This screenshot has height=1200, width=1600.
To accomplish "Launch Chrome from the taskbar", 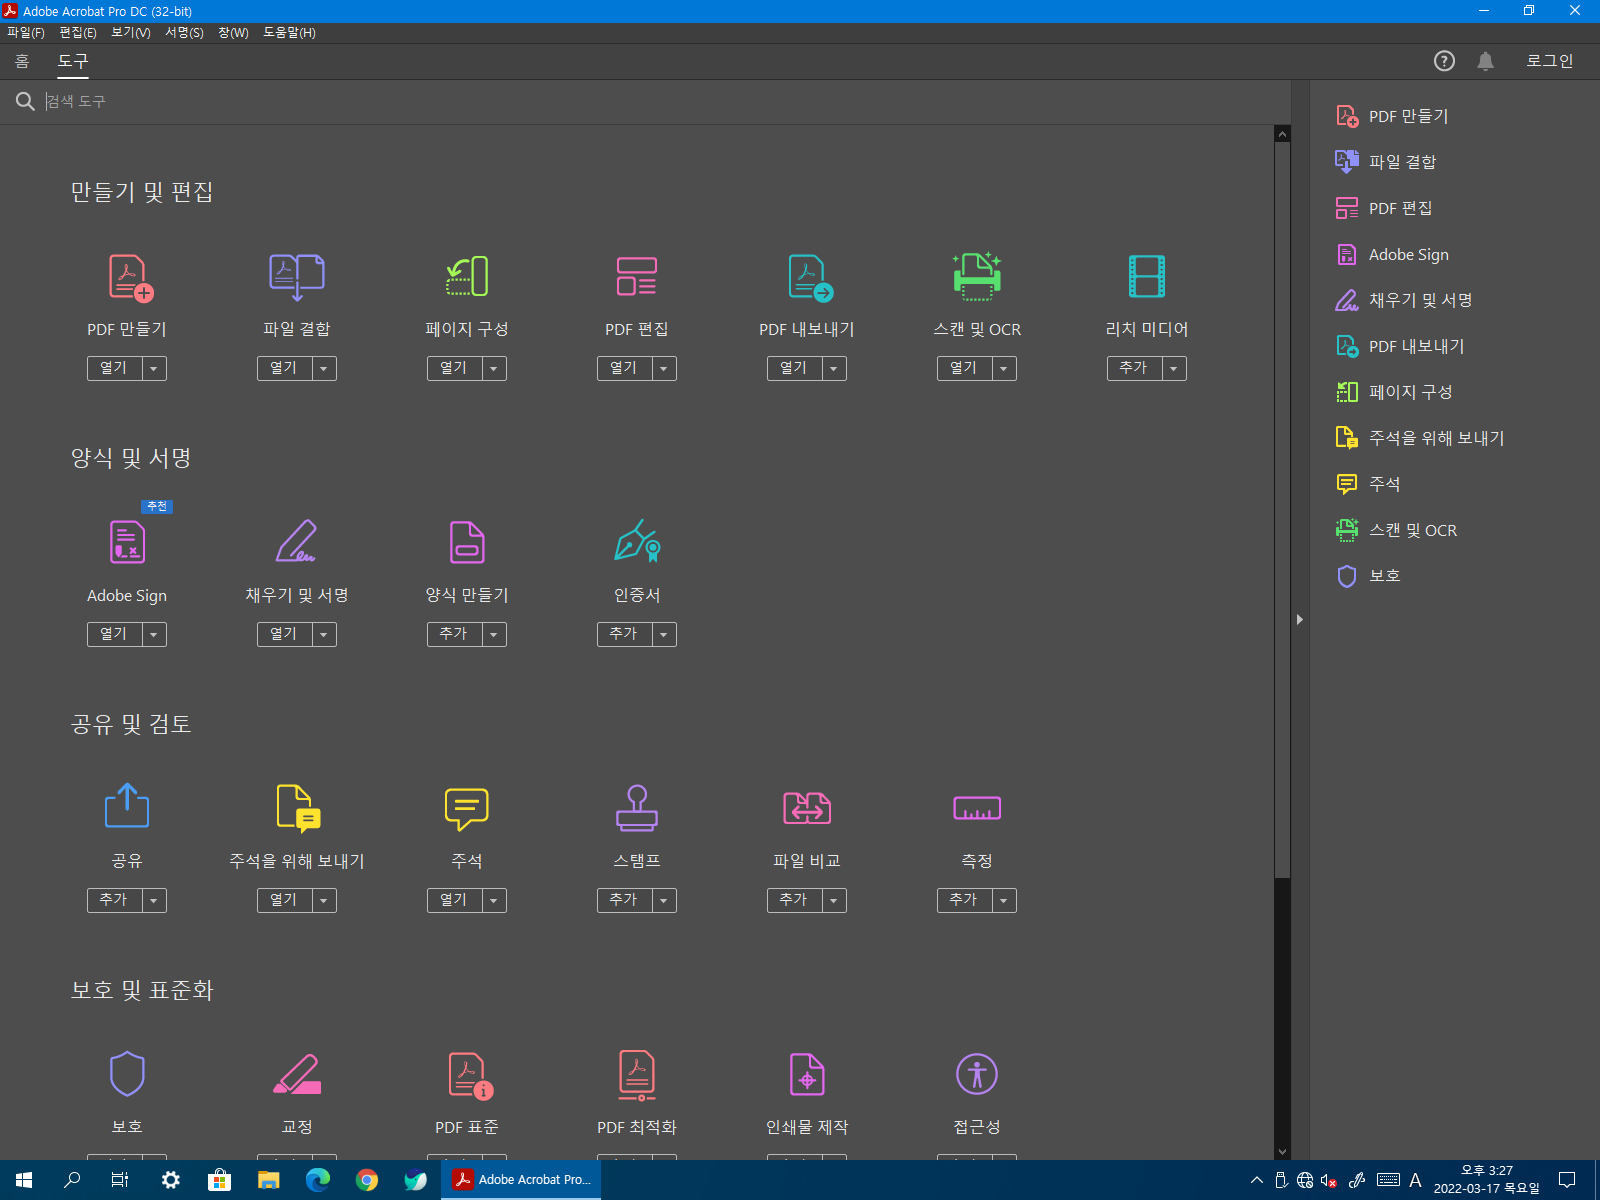I will coord(367,1180).
